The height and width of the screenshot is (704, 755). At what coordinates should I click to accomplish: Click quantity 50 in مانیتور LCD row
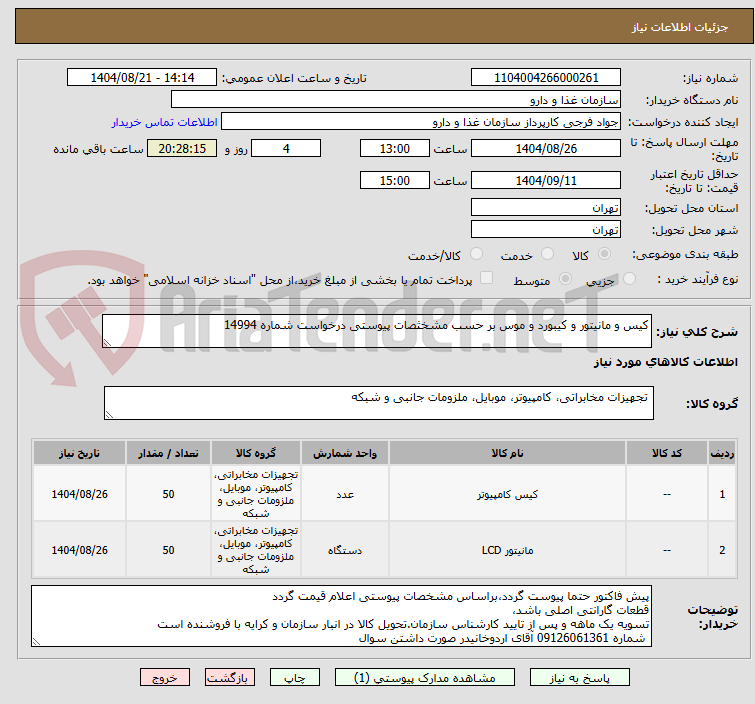168,550
